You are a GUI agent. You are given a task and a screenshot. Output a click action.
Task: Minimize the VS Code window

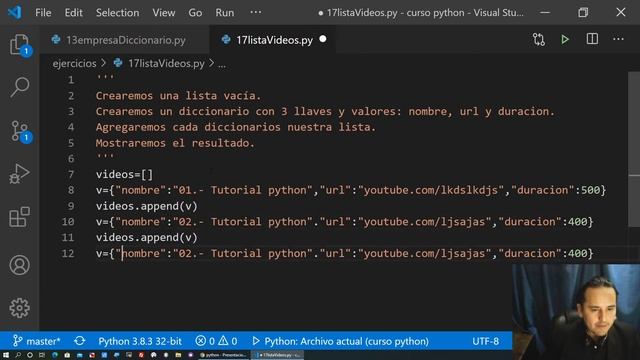point(545,12)
